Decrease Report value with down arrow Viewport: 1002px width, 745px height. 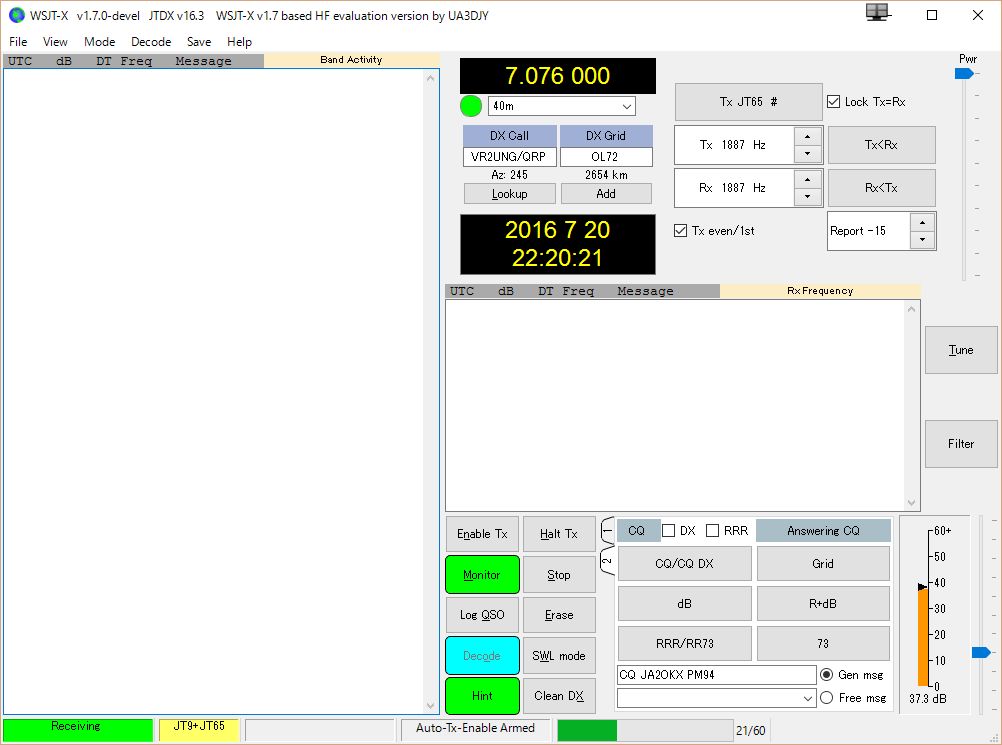coord(922,240)
